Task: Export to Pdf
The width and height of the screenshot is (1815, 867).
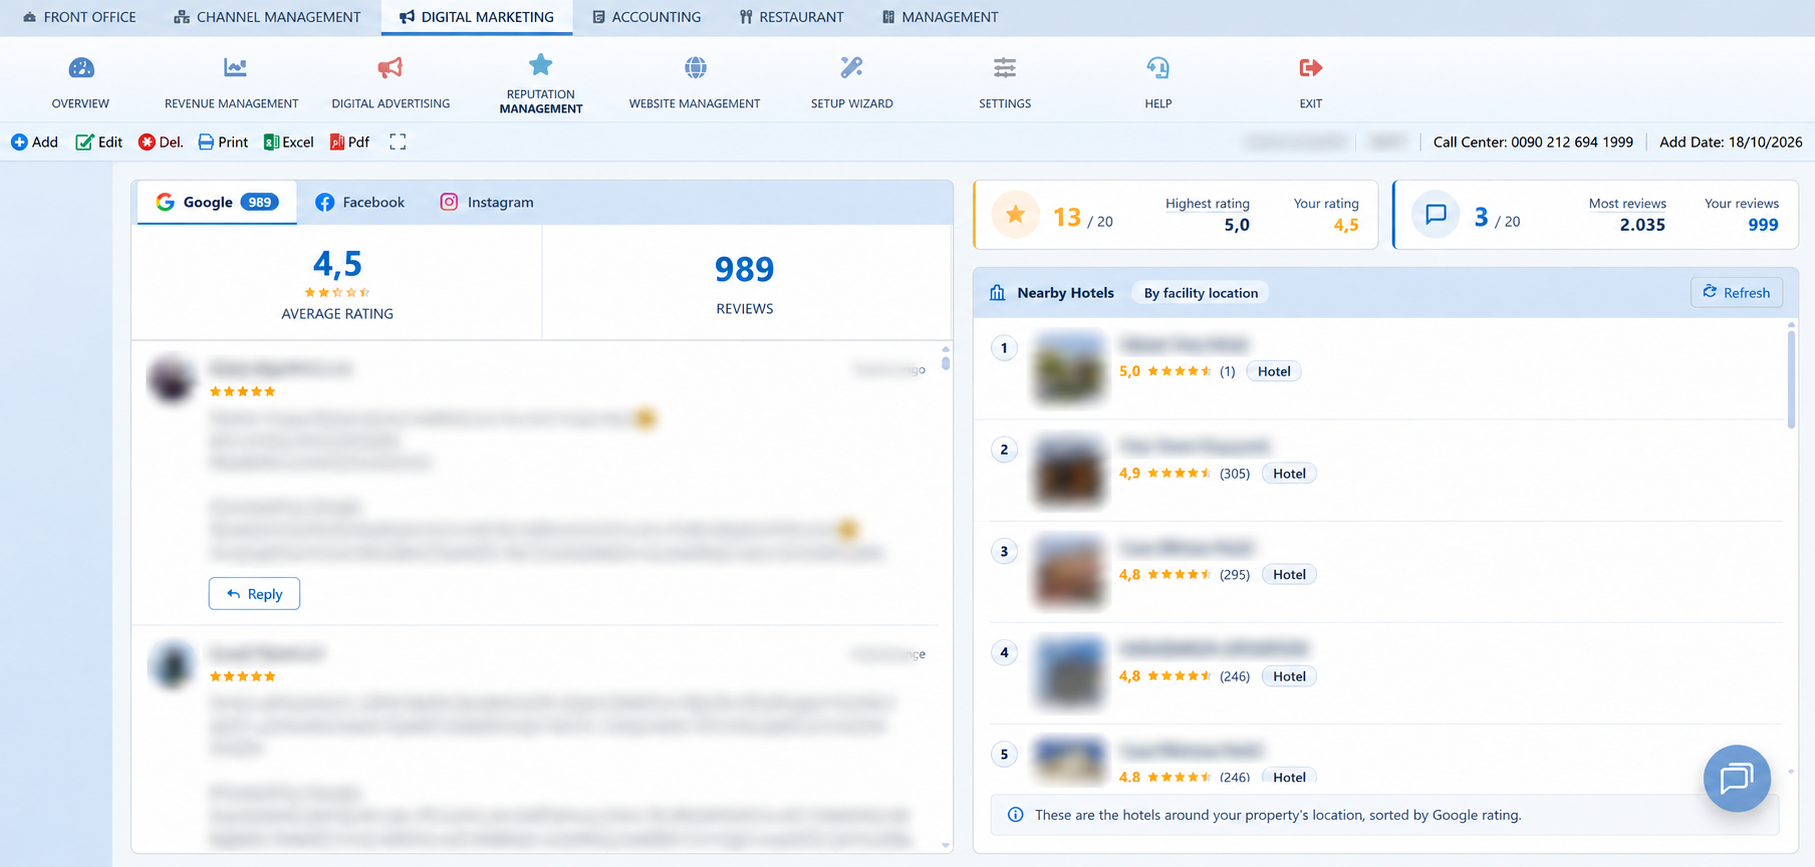Action: (350, 142)
